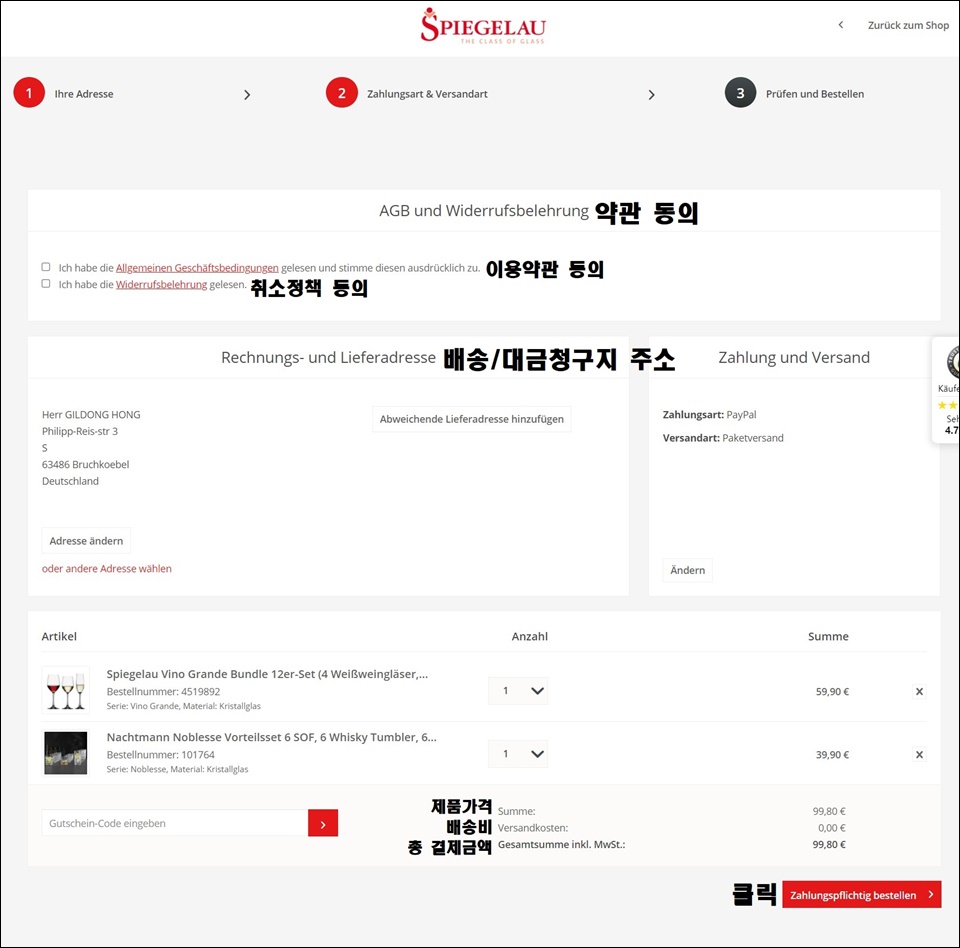Screen dimensions: 960x948
Task: Open the Spiegelau Vino Grande Bundle 12er-Set title
Action: point(267,674)
